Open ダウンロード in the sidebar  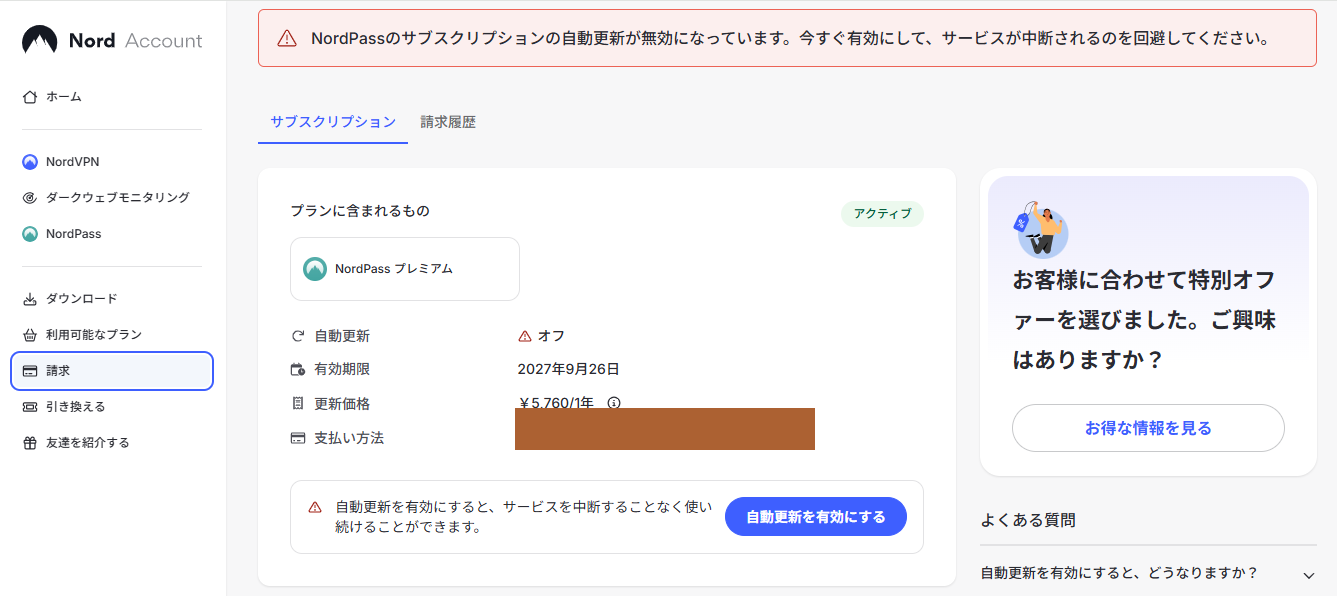(x=112, y=299)
